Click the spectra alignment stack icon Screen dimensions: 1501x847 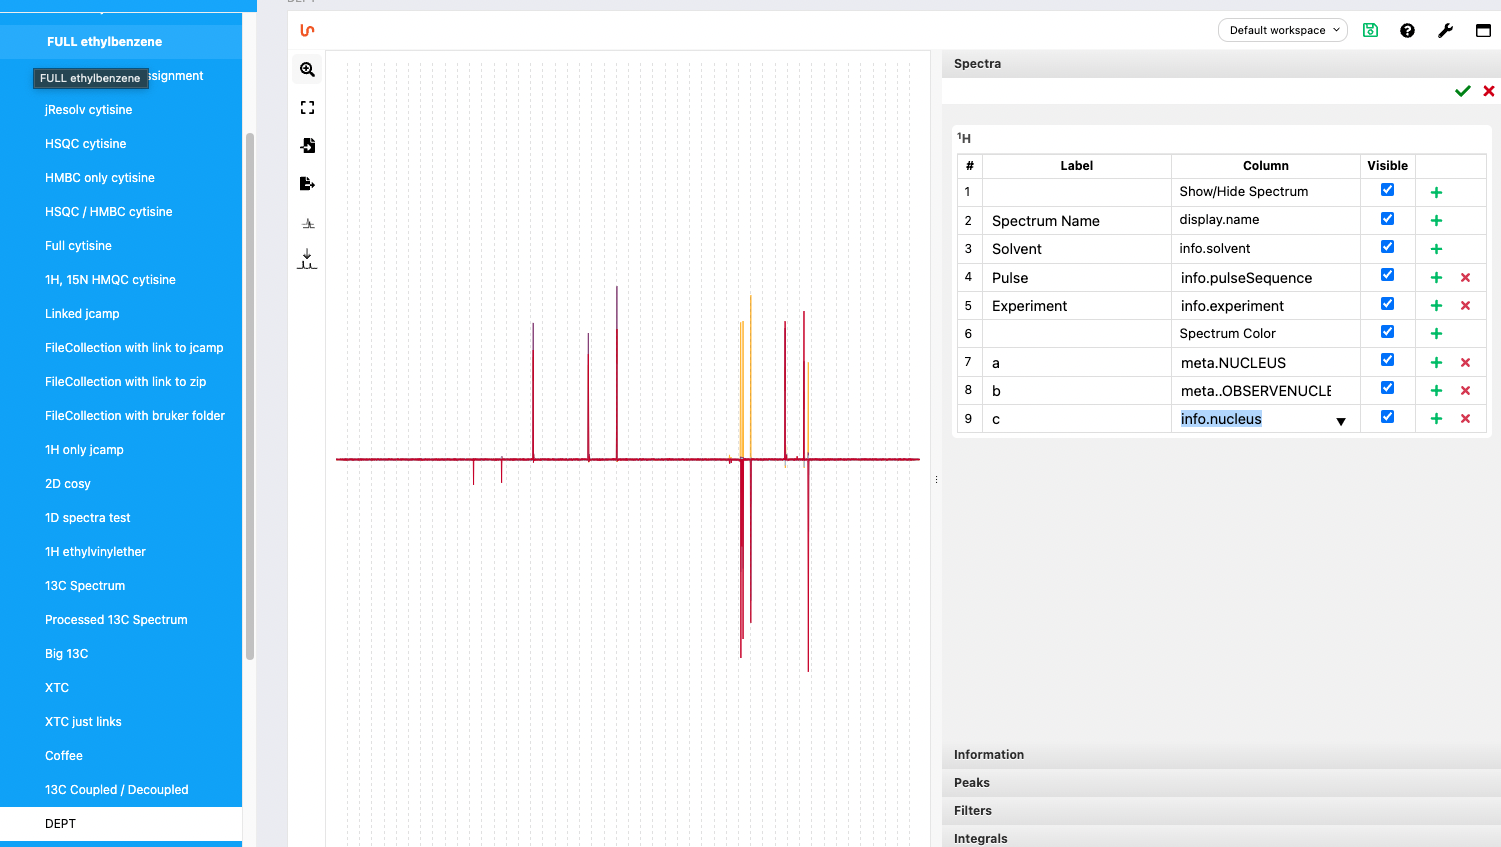point(307,260)
